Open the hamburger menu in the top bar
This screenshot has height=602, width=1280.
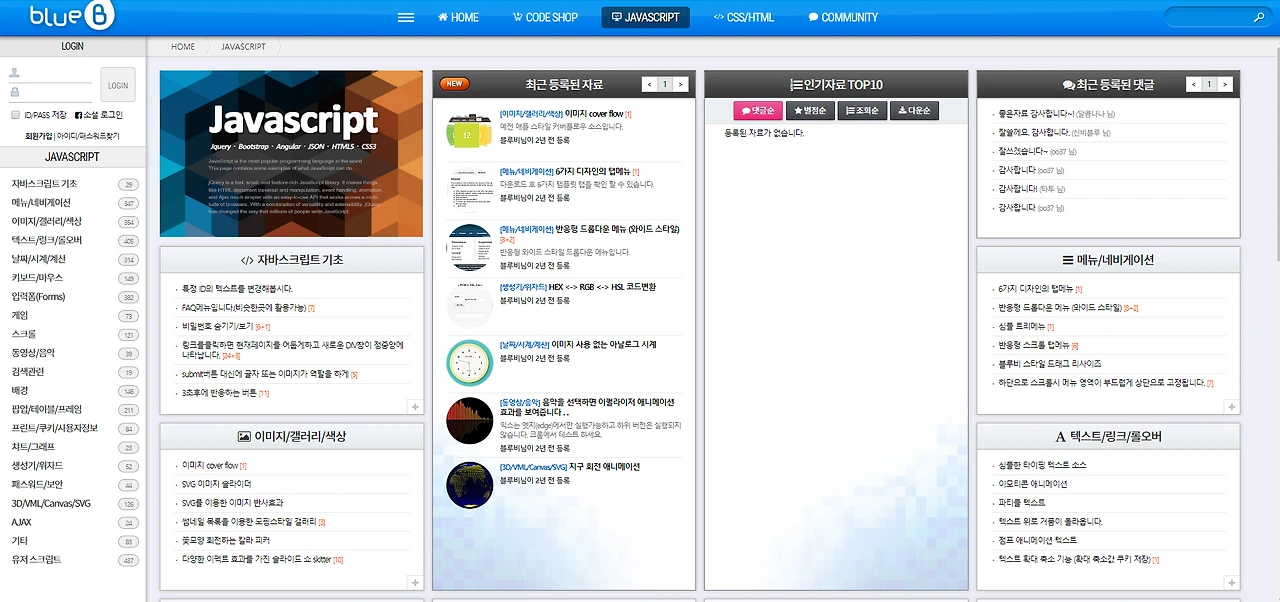406,17
